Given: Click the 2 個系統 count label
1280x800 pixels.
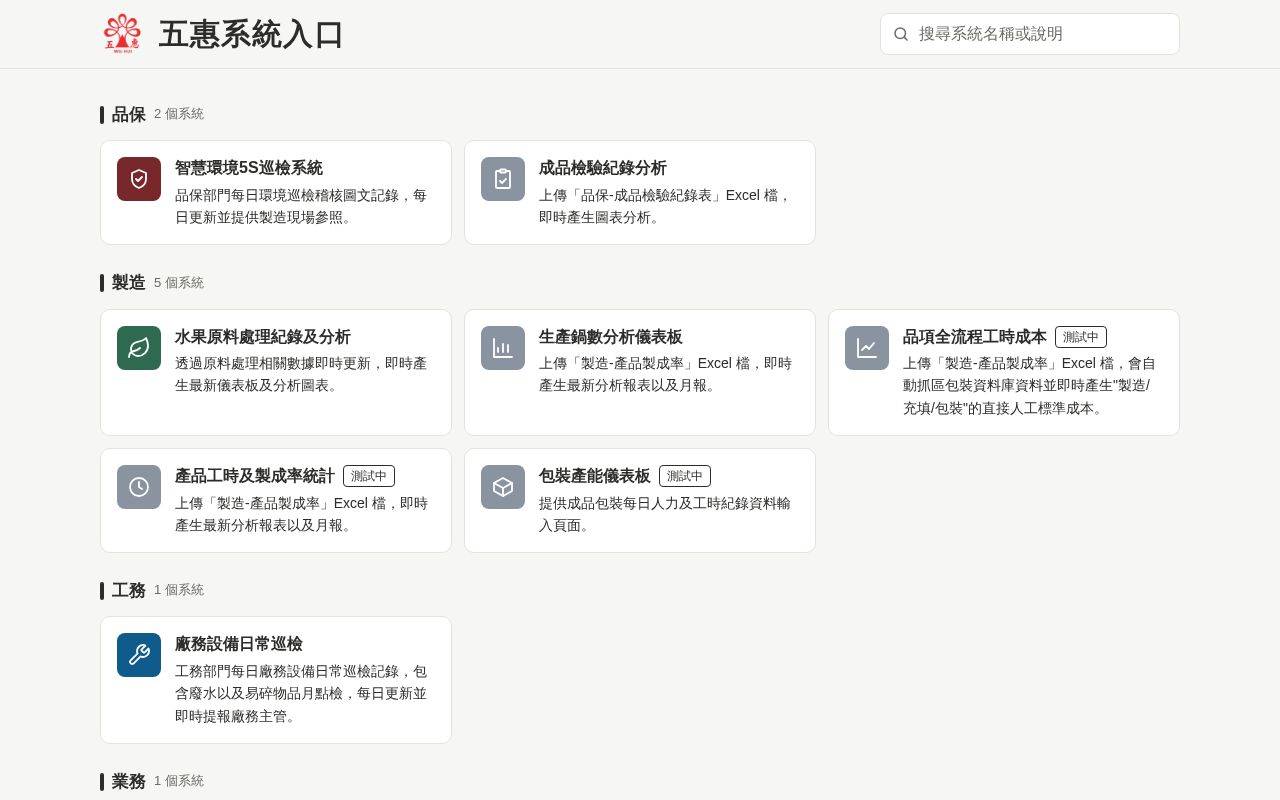Looking at the screenshot, I should 179,114.
